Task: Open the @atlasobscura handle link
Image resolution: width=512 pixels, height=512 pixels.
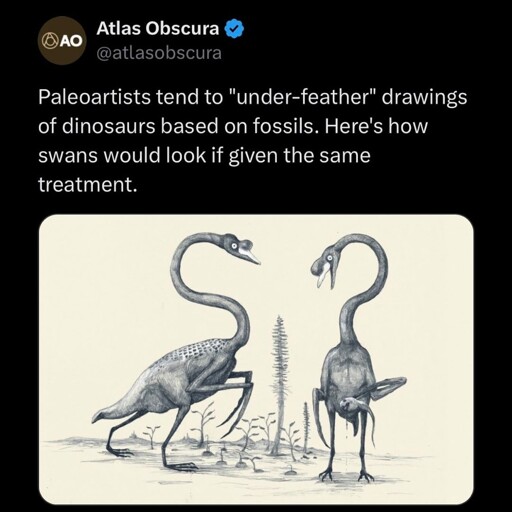Action: tap(159, 53)
